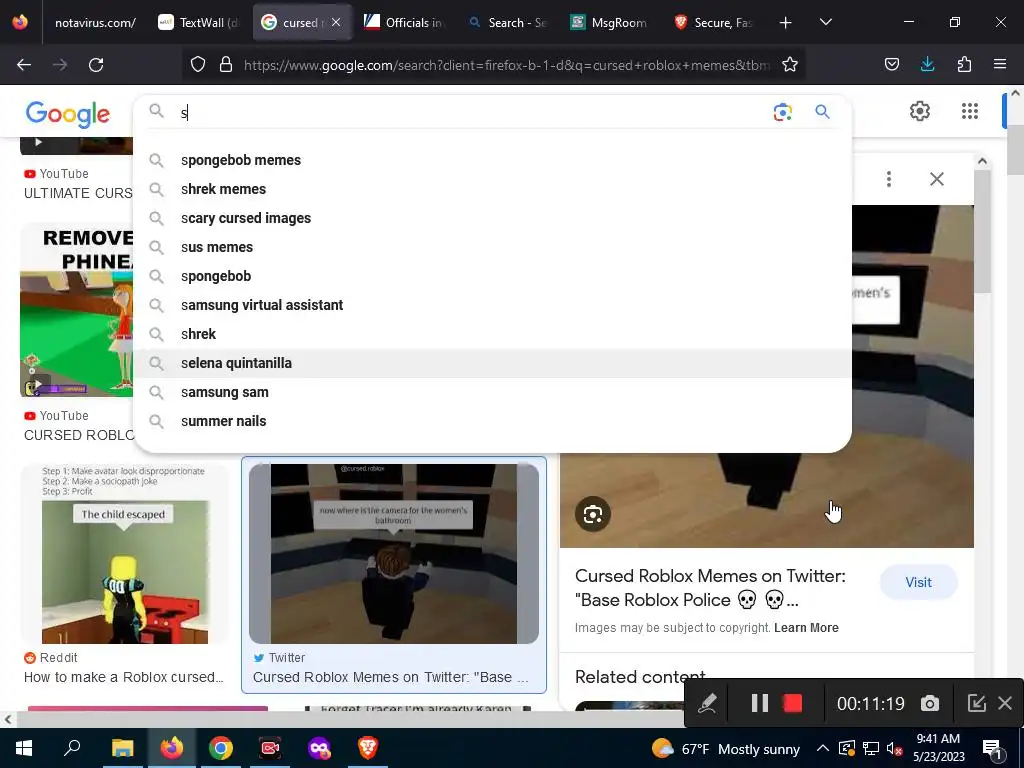This screenshot has width=1024, height=768.
Task: Switch to the Search tab
Action: (508, 23)
